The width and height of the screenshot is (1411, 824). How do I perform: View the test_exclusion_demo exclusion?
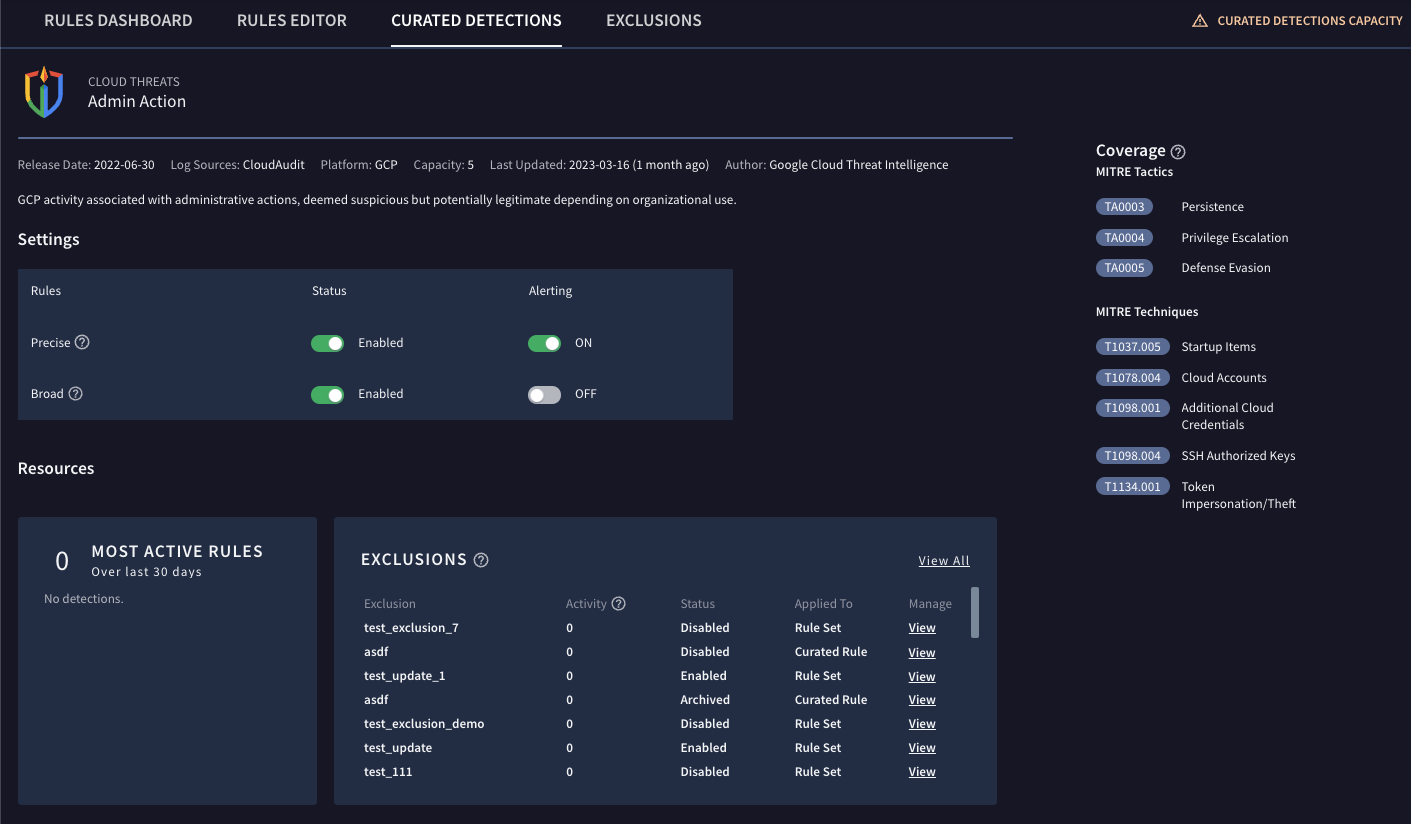(921, 723)
